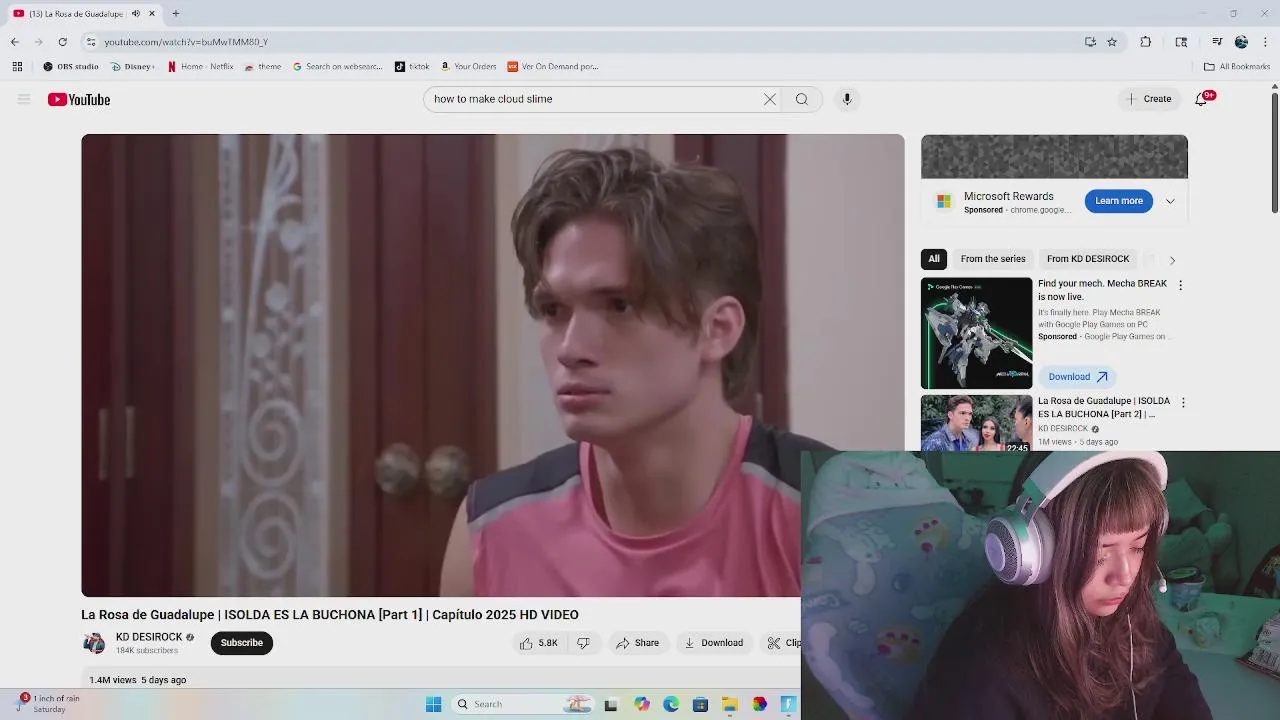1280x720 pixels.
Task: Open the Copilot icon in the taskbar
Action: (642, 704)
